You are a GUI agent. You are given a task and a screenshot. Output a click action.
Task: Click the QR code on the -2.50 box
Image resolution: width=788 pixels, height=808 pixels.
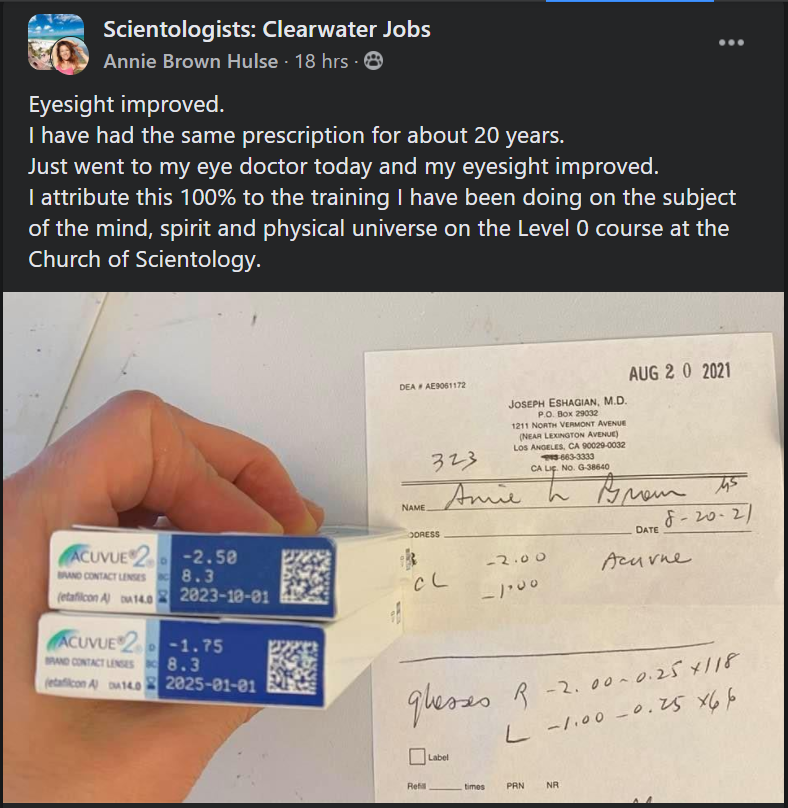coord(306,576)
